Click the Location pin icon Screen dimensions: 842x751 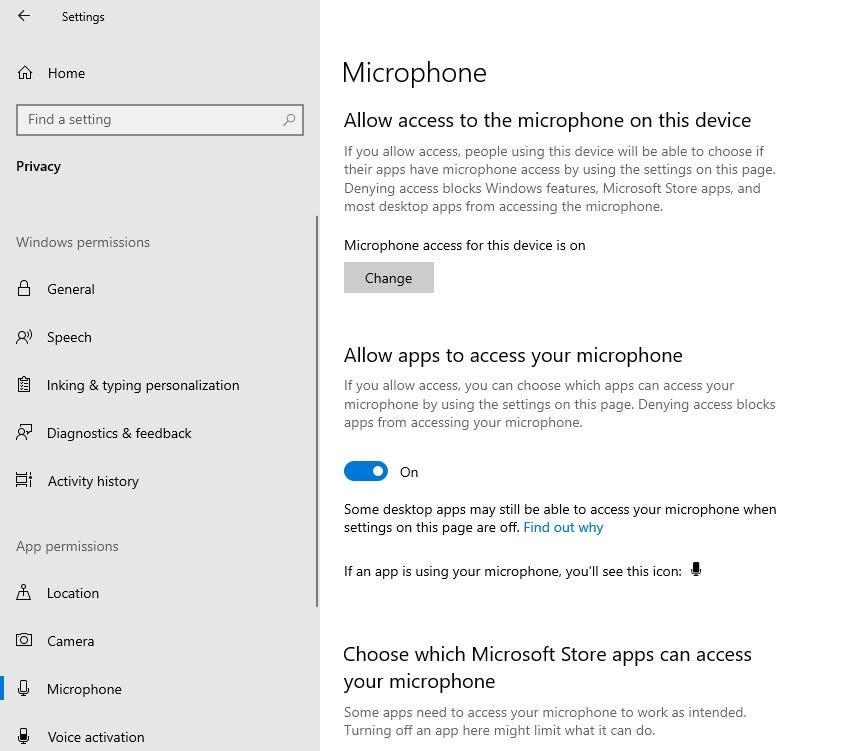click(24, 592)
